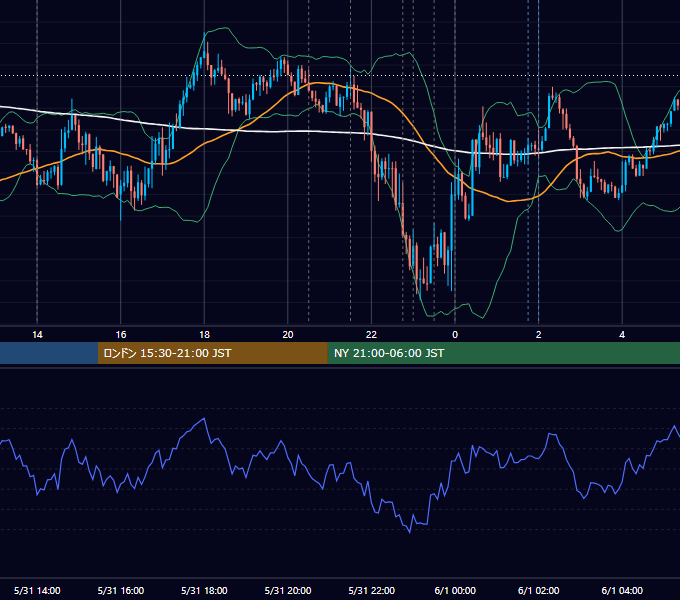
Task: Click the 6/1 04:00 label on indicator axis
Action: click(x=622, y=590)
